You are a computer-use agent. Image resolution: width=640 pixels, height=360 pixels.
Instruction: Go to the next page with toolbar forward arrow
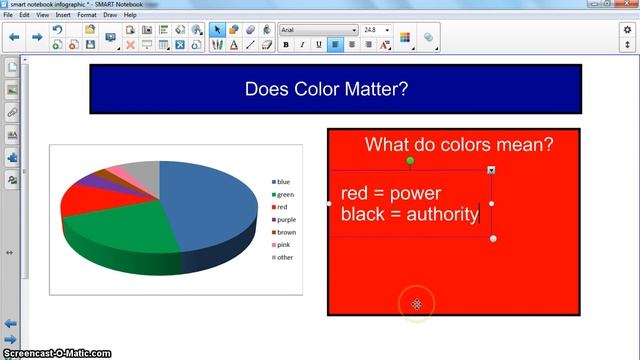[x=37, y=37]
